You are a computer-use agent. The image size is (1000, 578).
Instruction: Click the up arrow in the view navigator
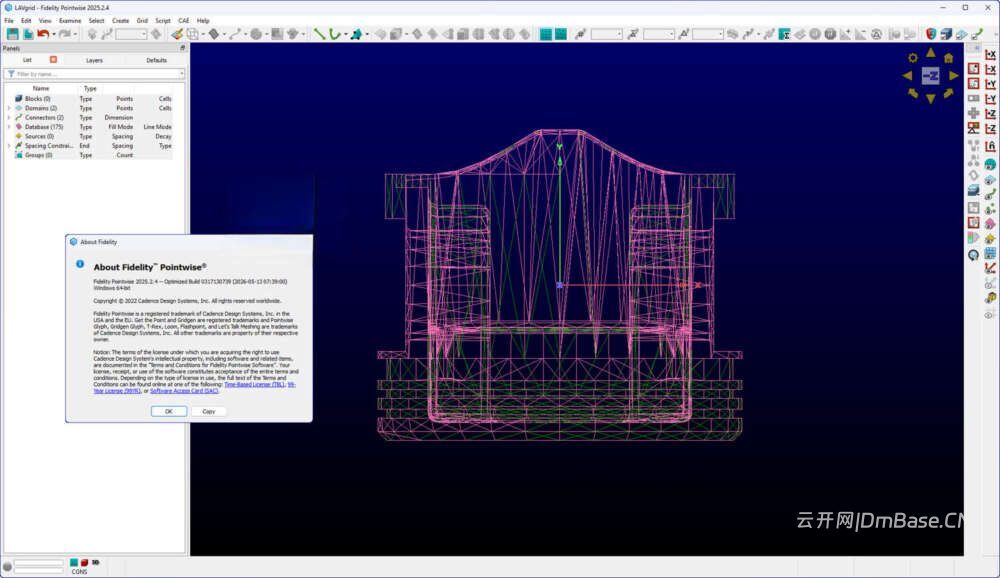click(x=930, y=53)
